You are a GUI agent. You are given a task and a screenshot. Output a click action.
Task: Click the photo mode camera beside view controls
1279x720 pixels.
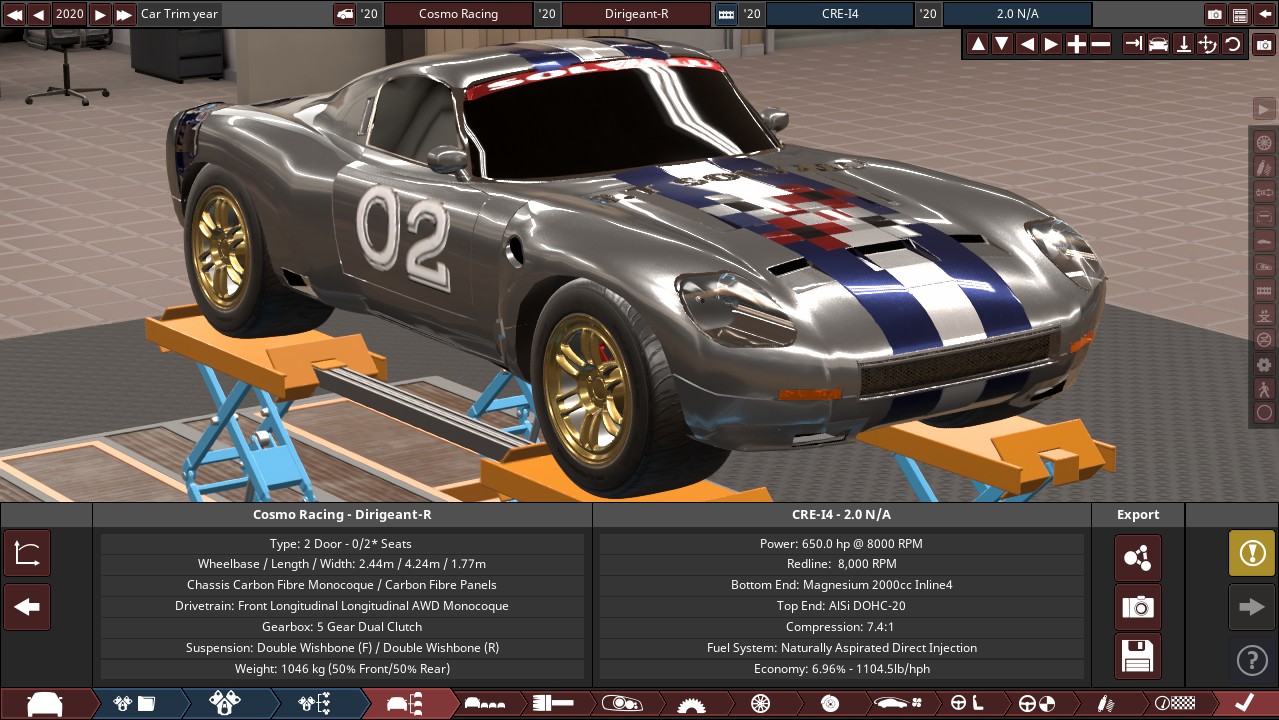[x=1264, y=45]
